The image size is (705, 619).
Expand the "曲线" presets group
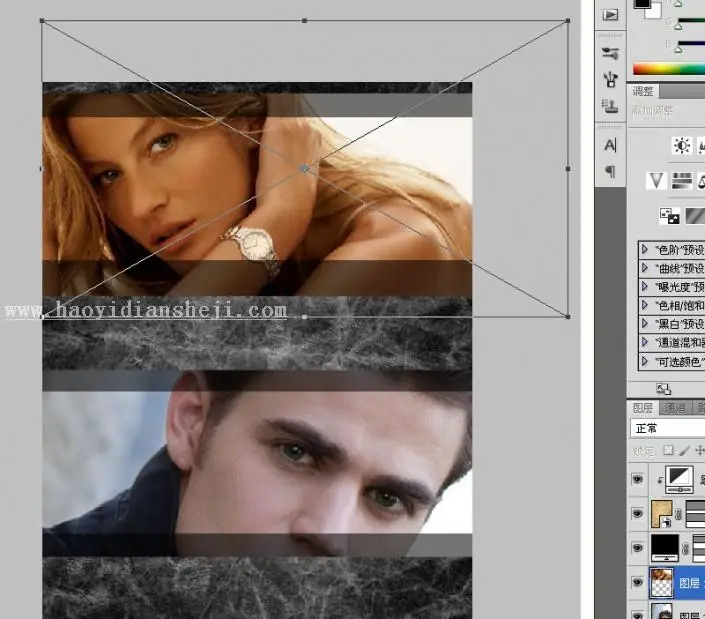pyautogui.click(x=645, y=268)
